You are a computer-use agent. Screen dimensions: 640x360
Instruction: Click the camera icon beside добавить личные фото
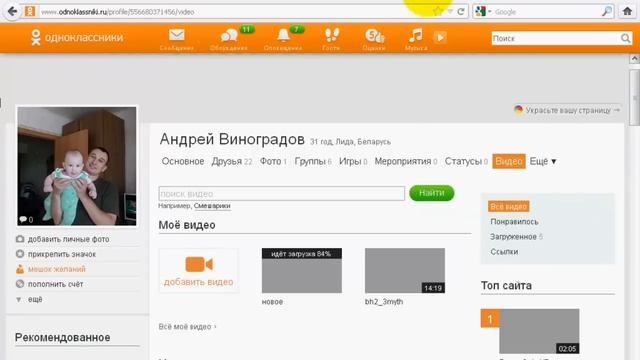click(x=20, y=239)
